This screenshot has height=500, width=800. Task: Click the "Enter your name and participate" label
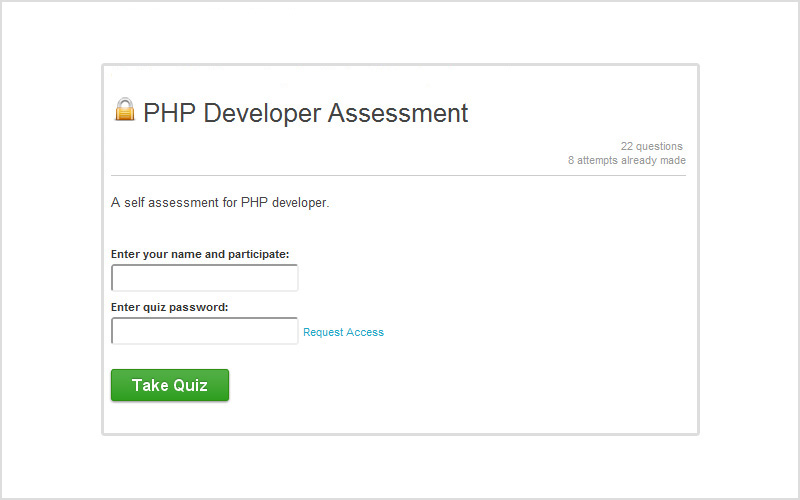coord(207,254)
